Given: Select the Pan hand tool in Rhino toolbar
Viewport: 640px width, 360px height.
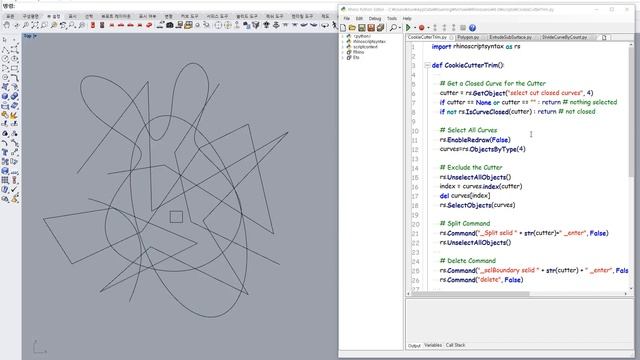Looking at the screenshot, I should tap(7, 25).
